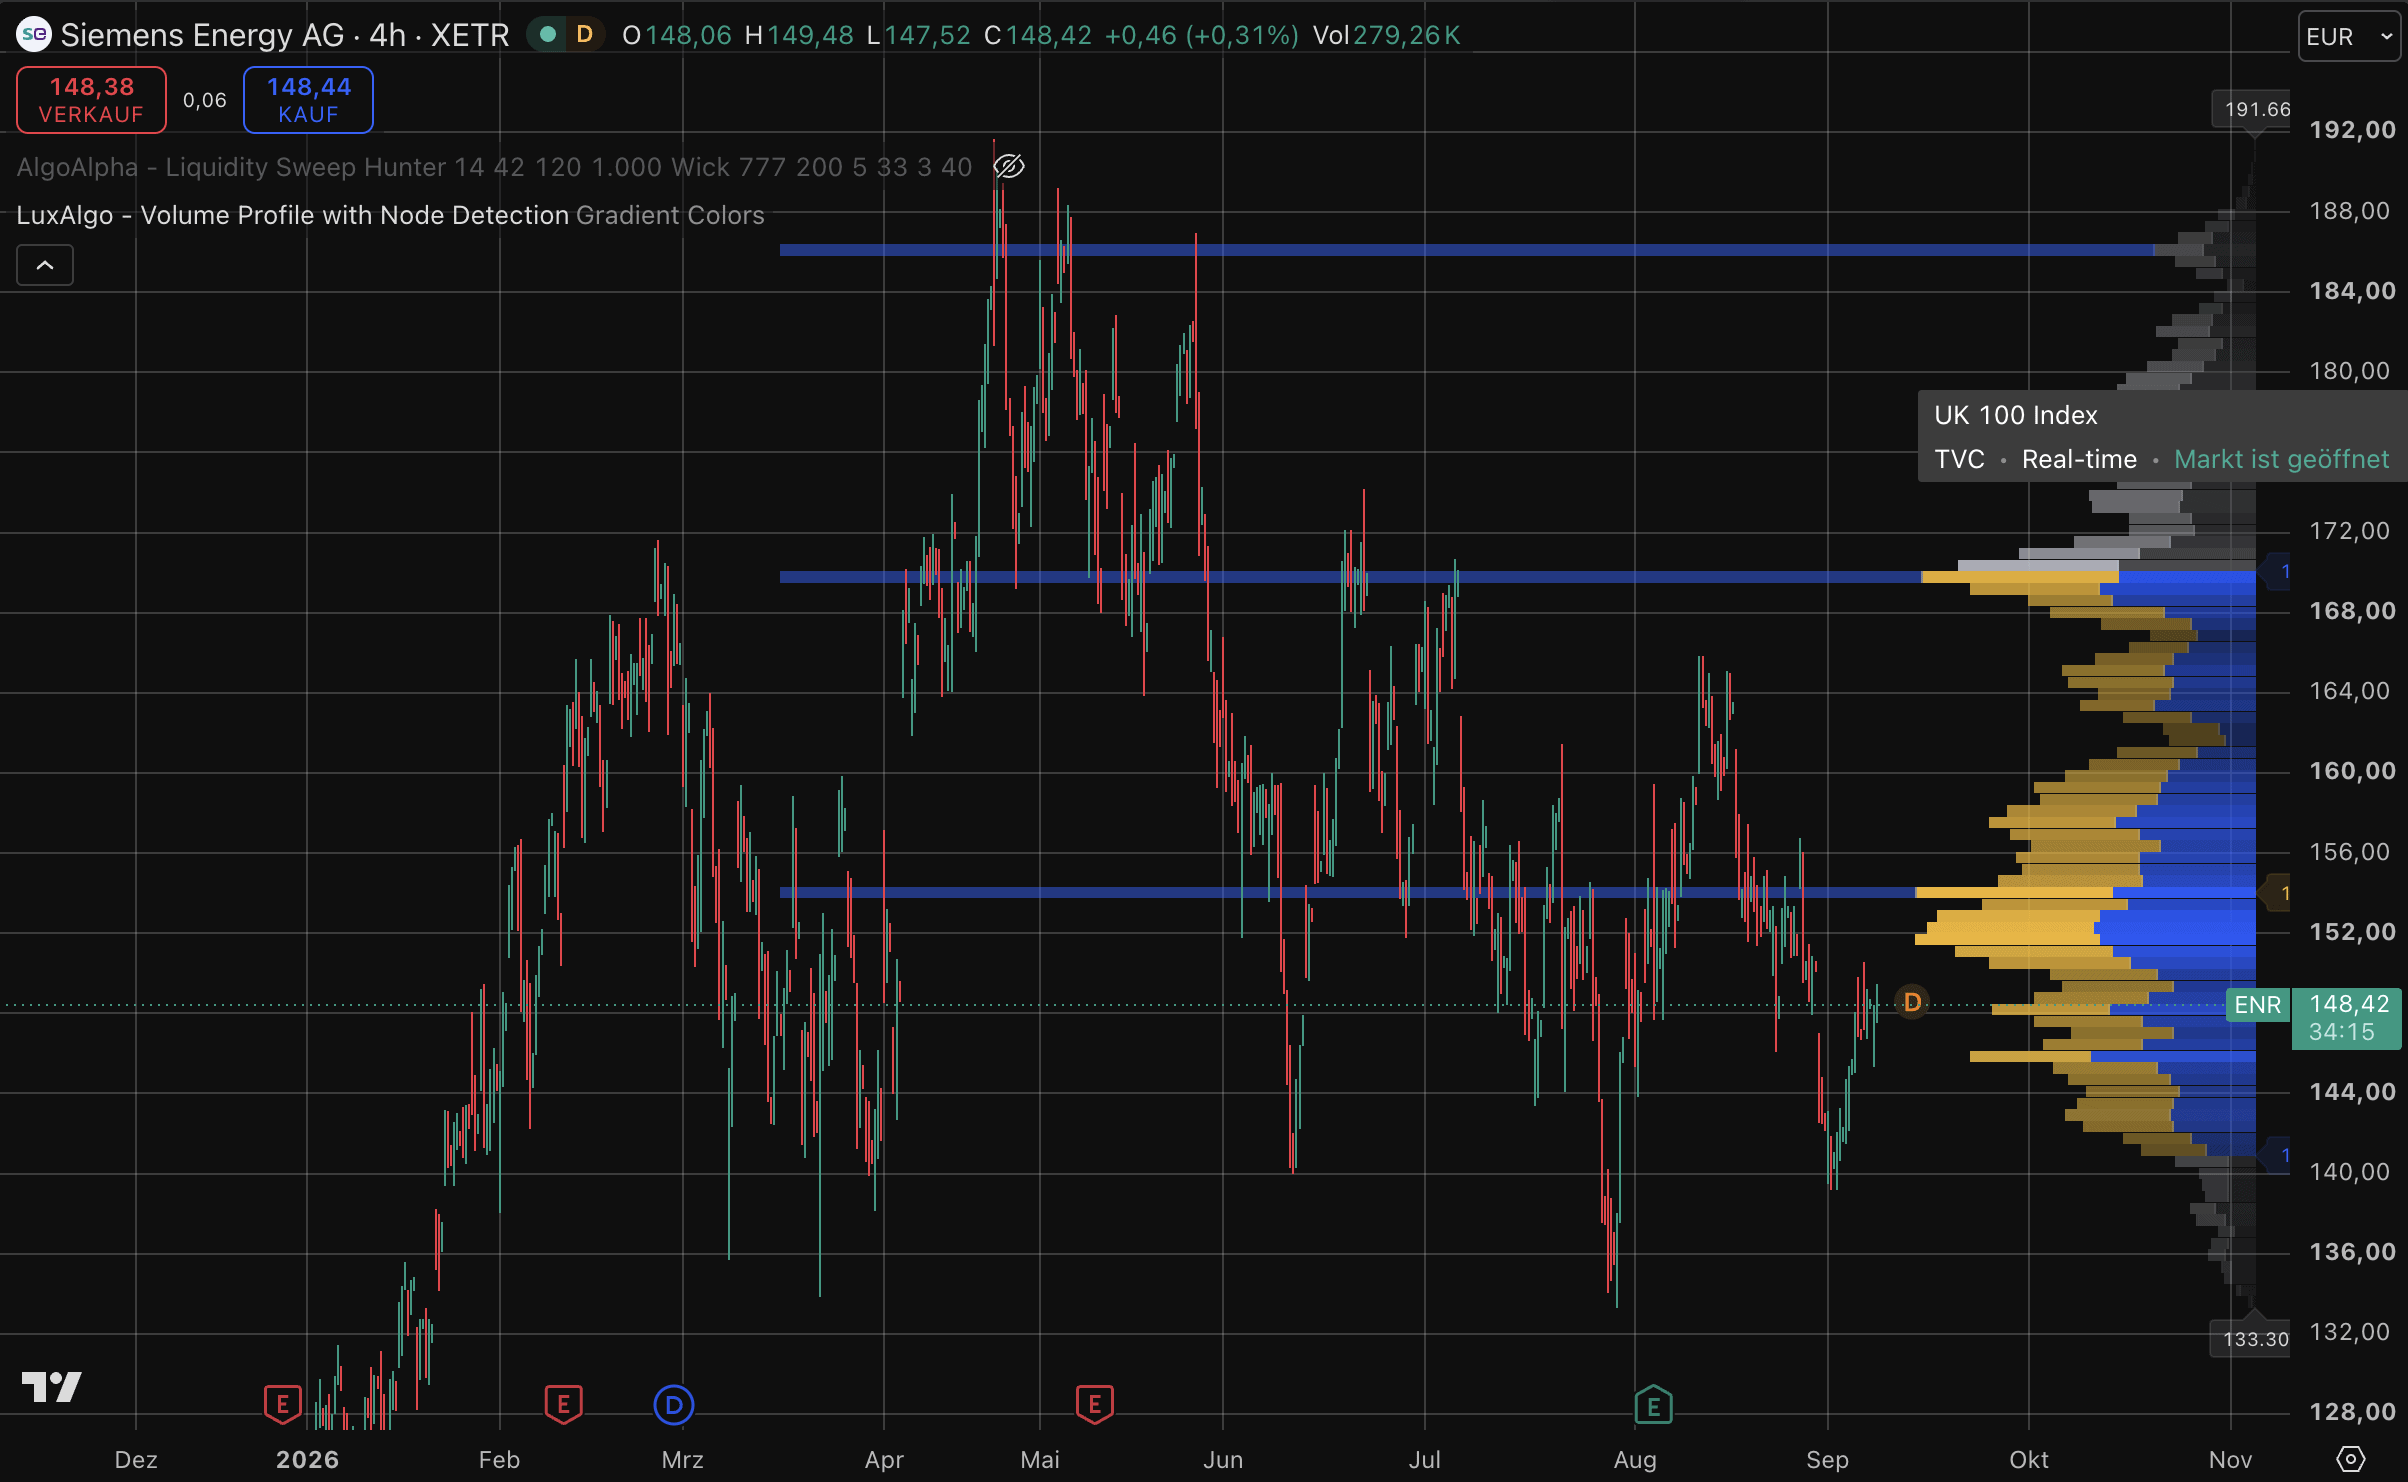Click the high value H149,48
2408x1482 pixels.
pos(799,35)
